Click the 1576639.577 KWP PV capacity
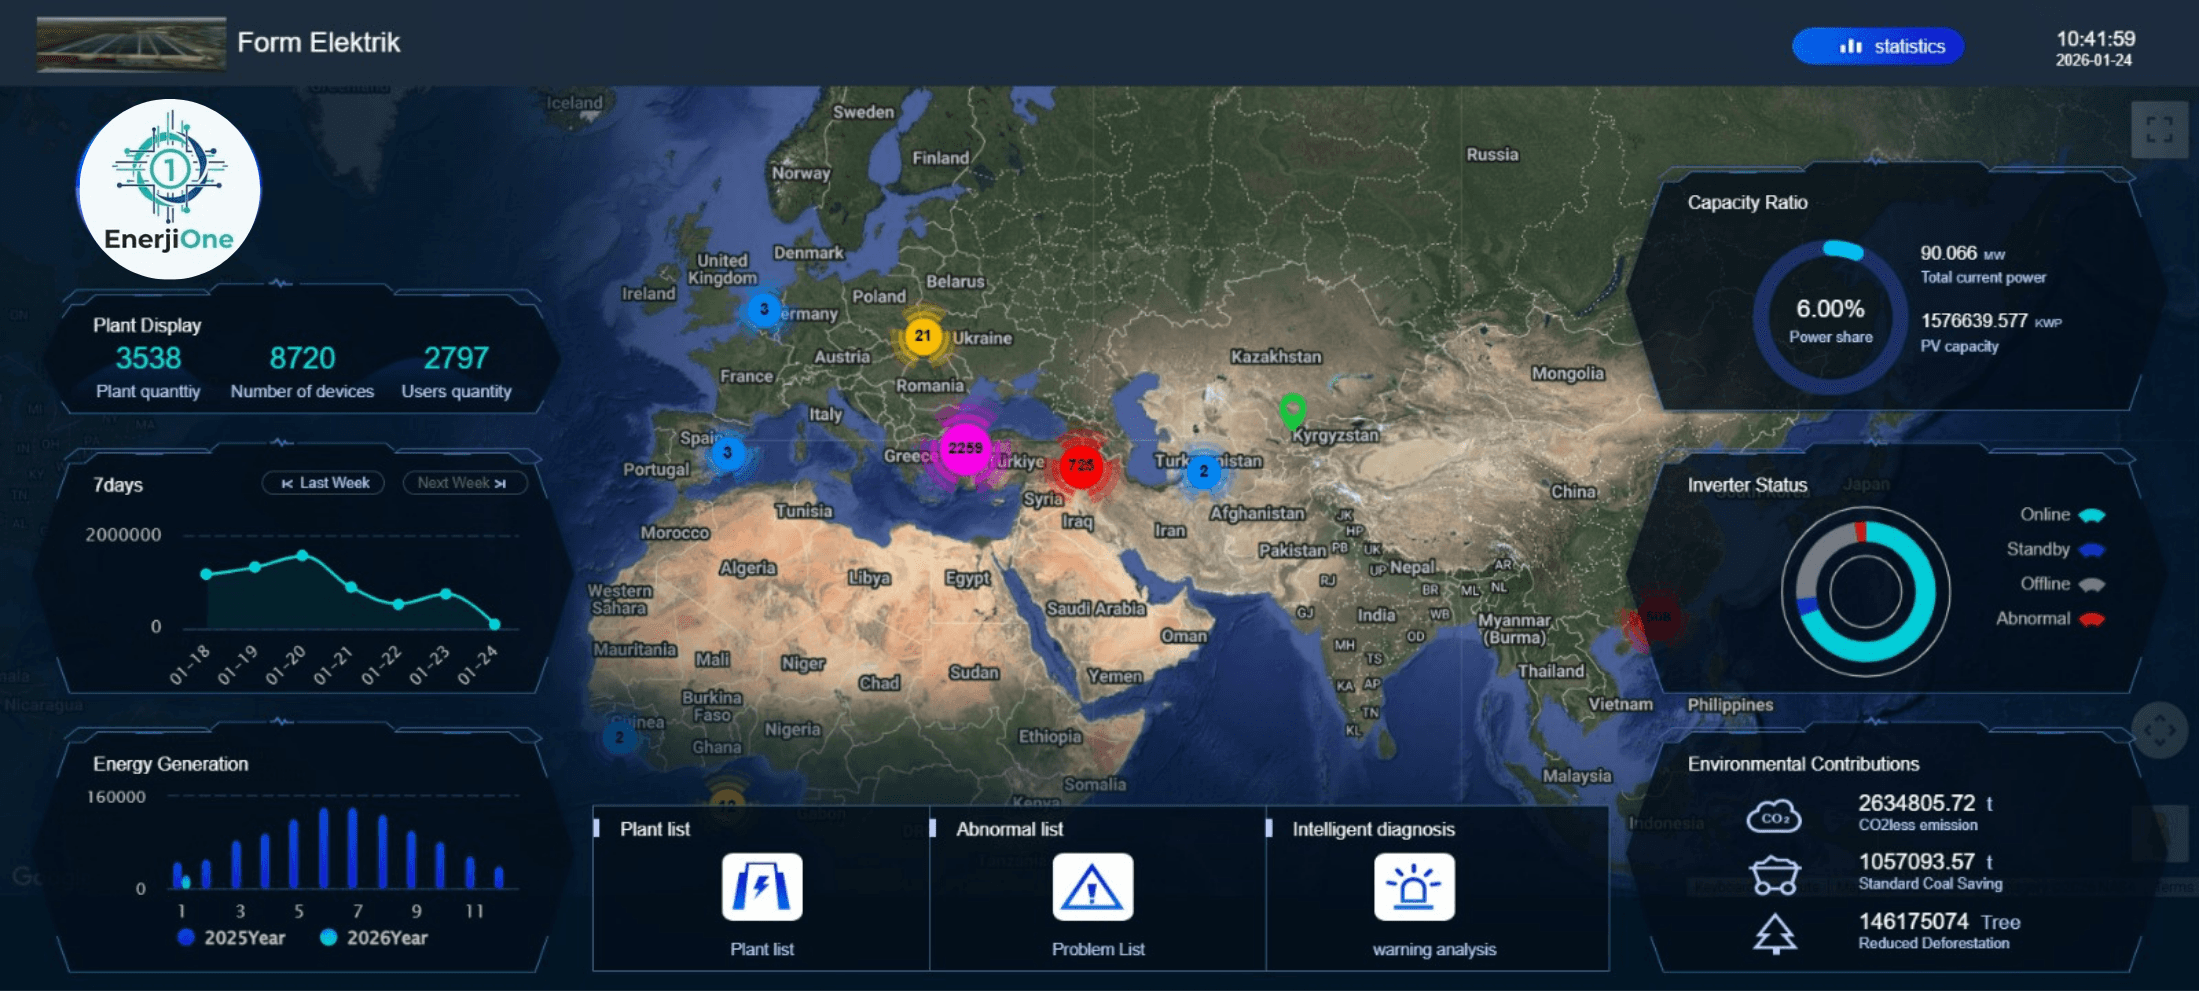Screen dimensions: 2199x991 tap(1991, 321)
